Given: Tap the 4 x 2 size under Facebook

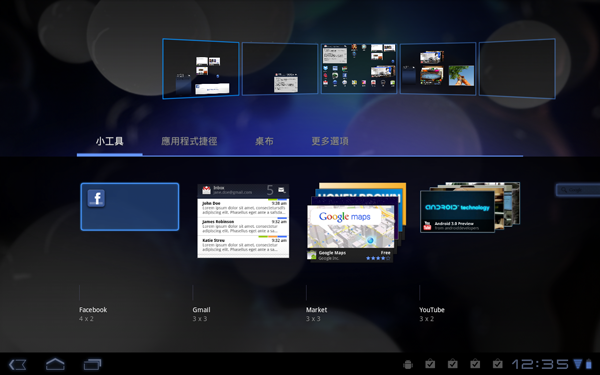Looking at the screenshot, I should 86,318.
